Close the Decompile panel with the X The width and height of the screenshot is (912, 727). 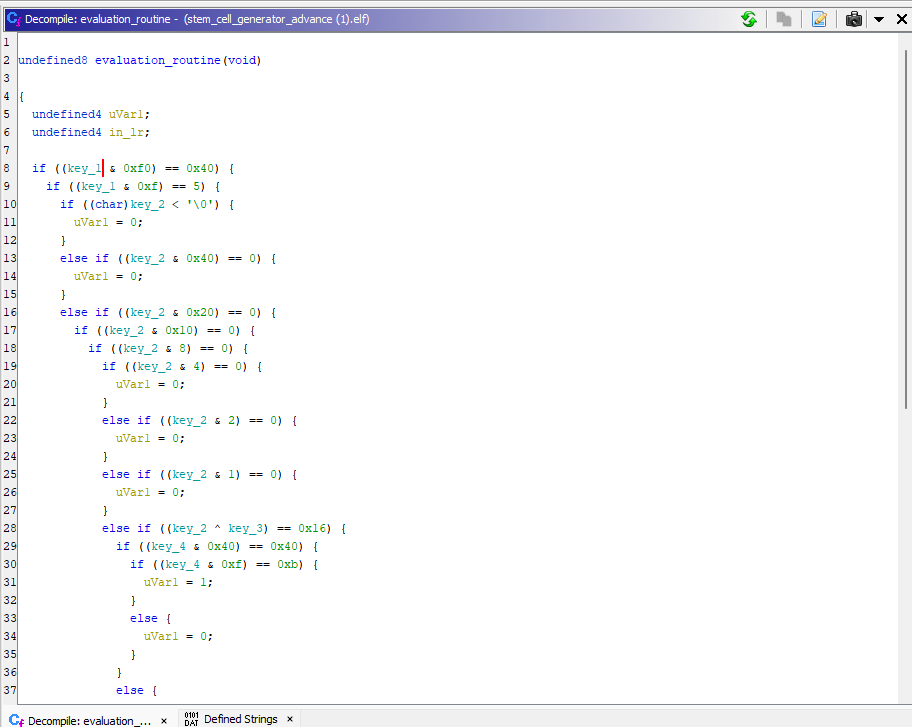[x=899, y=19]
